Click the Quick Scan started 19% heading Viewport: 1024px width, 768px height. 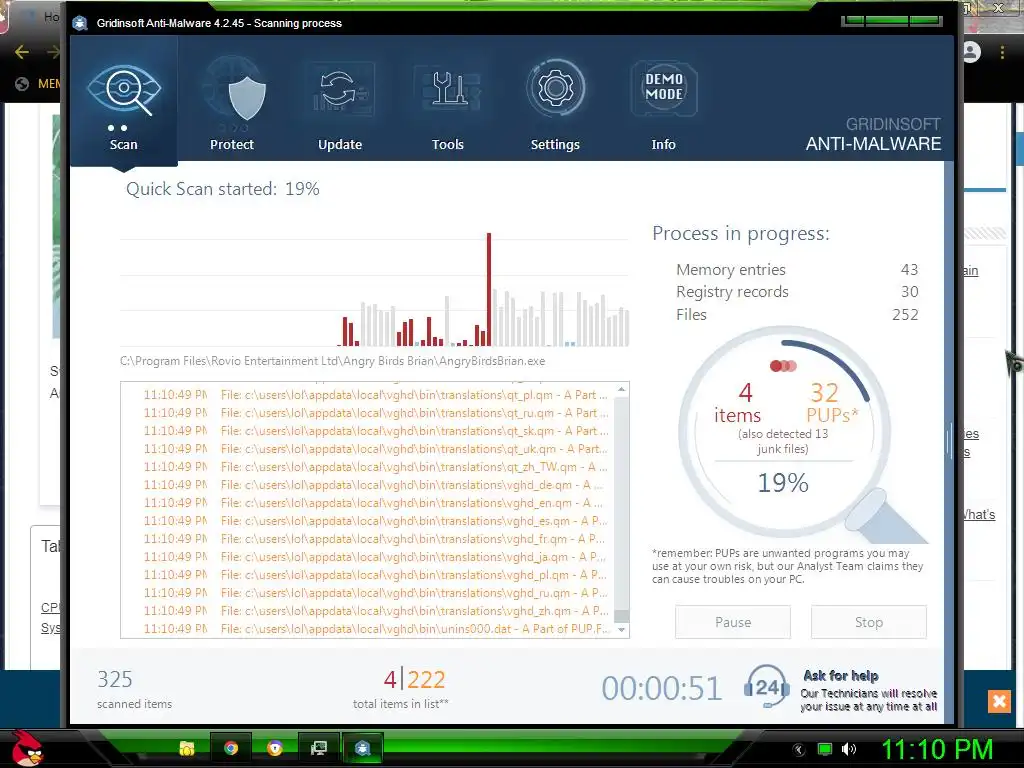(x=223, y=189)
